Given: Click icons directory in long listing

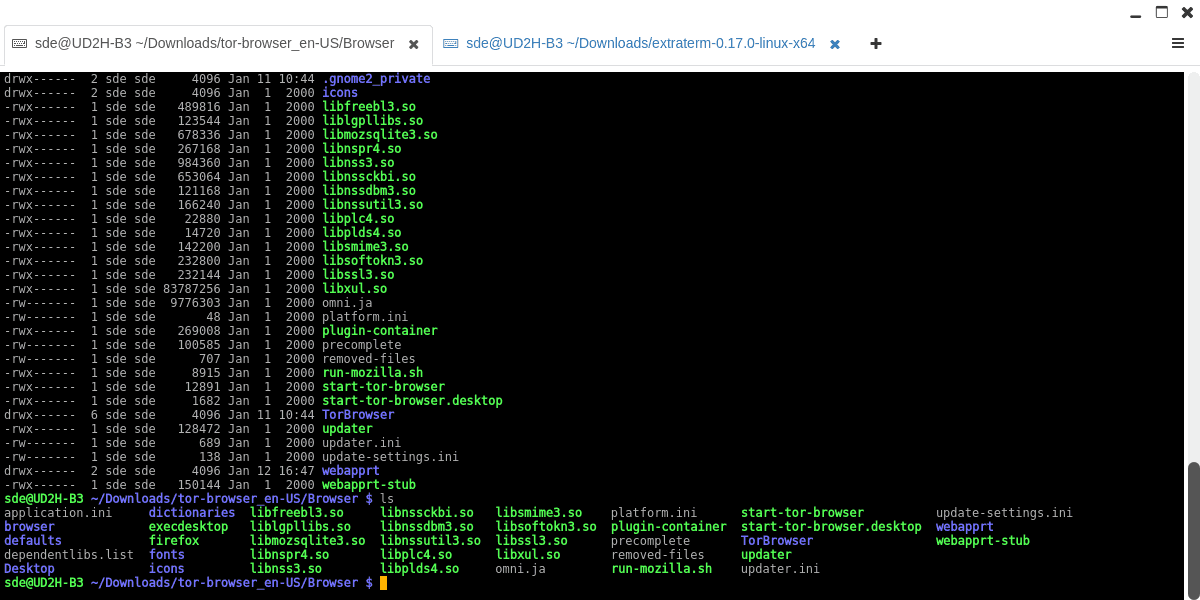Looking at the screenshot, I should coord(340,93).
